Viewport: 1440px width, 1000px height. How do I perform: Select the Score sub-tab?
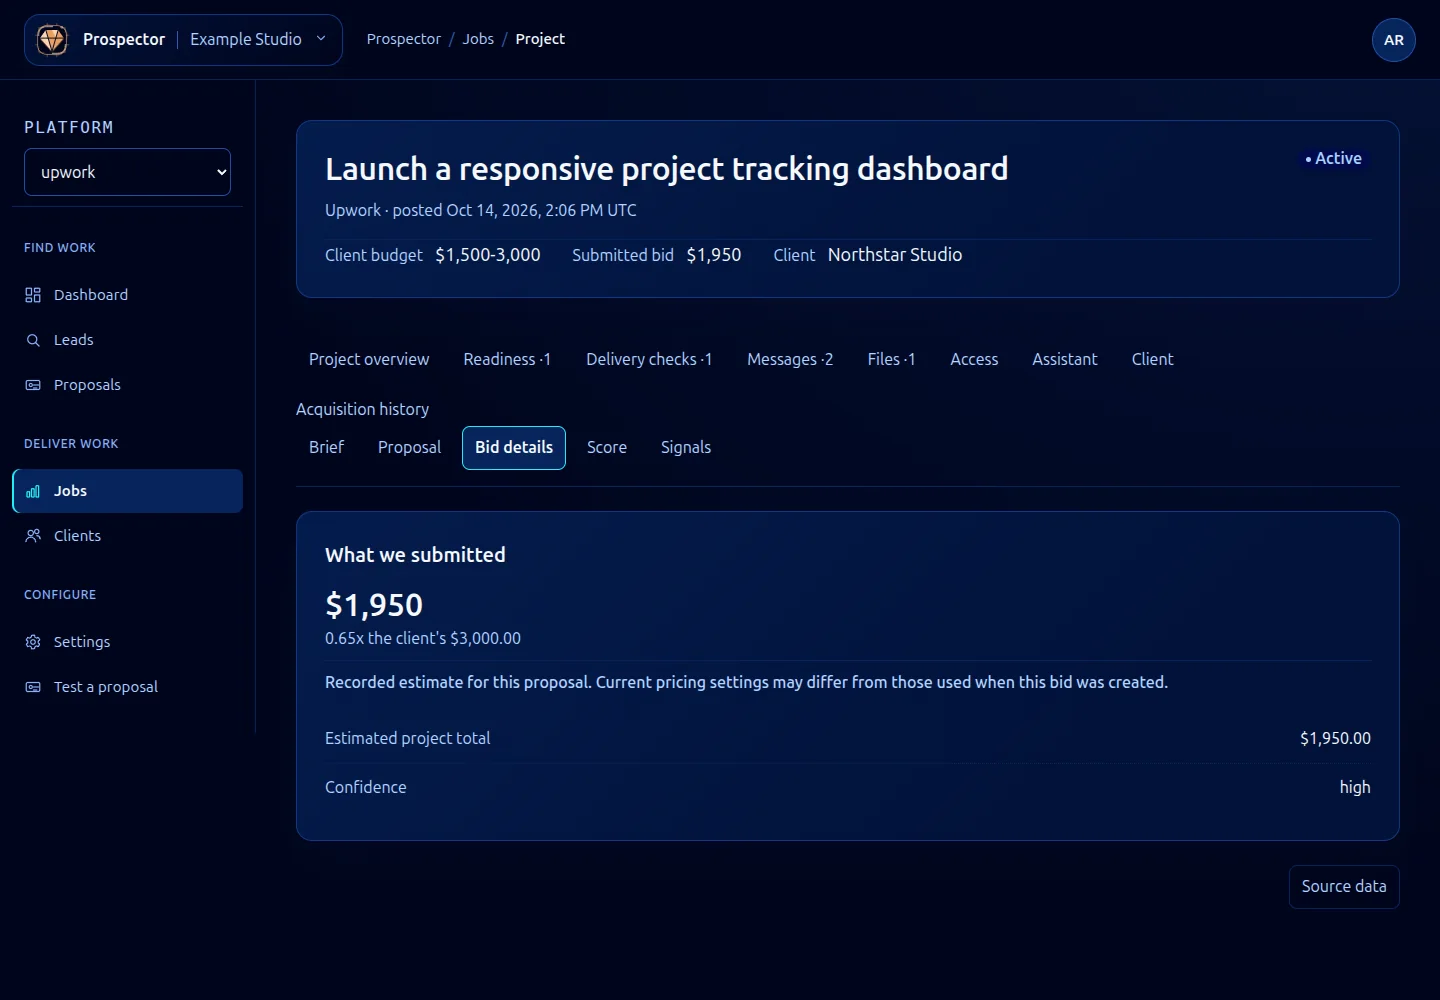tap(607, 447)
